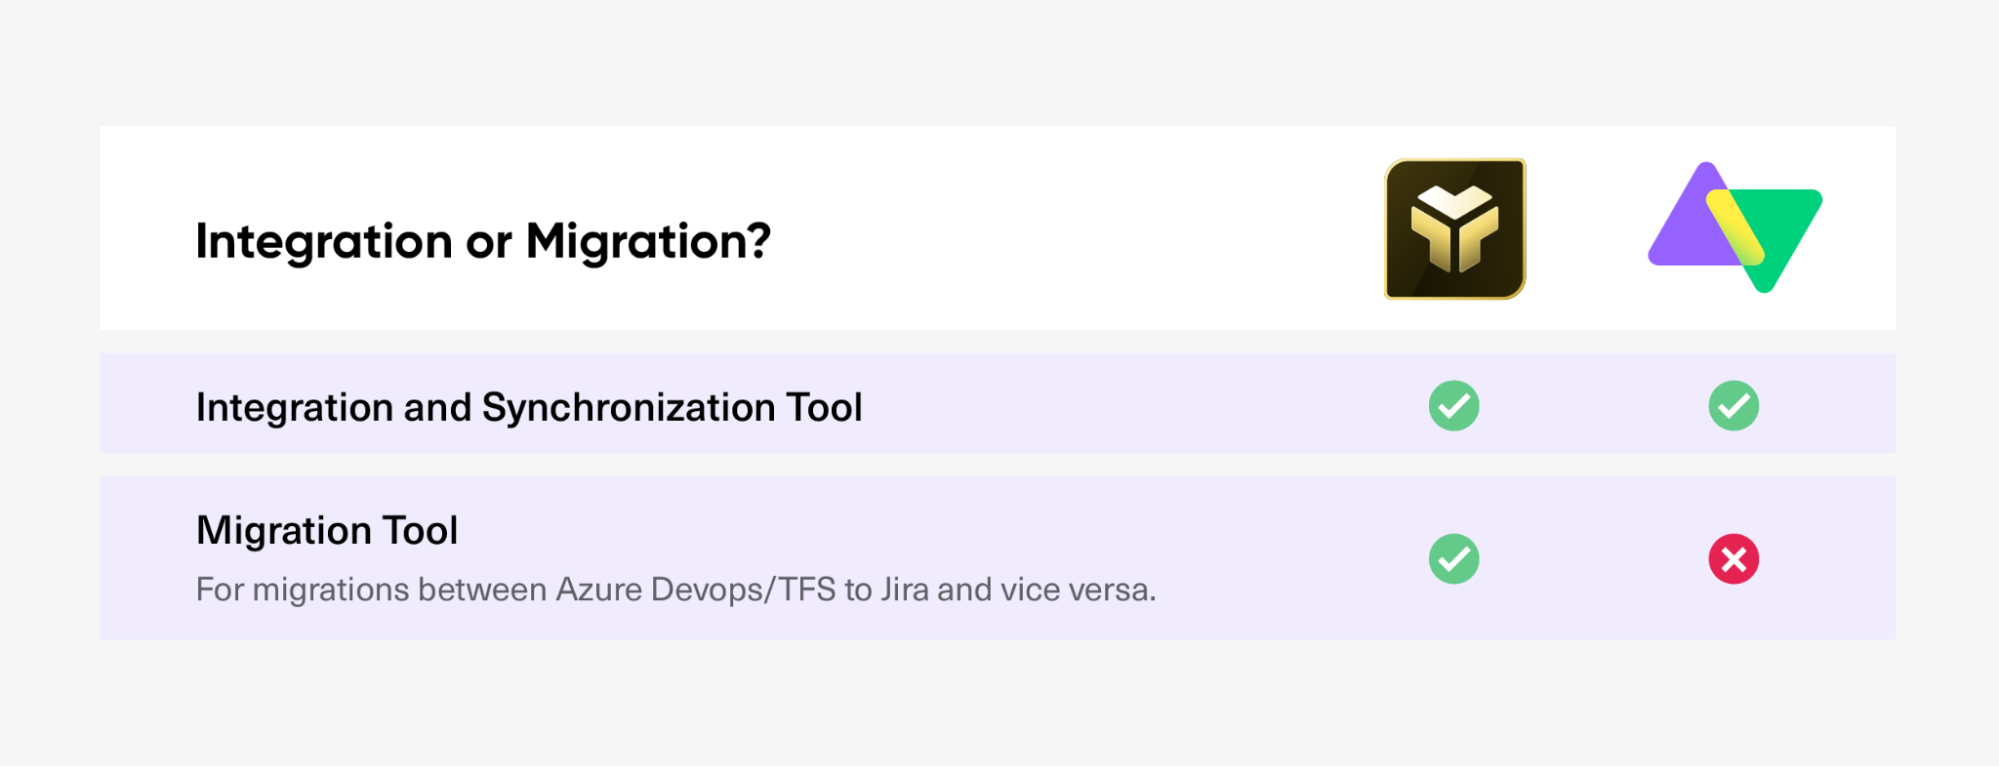Click the red X in Migration Tool row
The image size is (1999, 768).
click(x=1734, y=559)
